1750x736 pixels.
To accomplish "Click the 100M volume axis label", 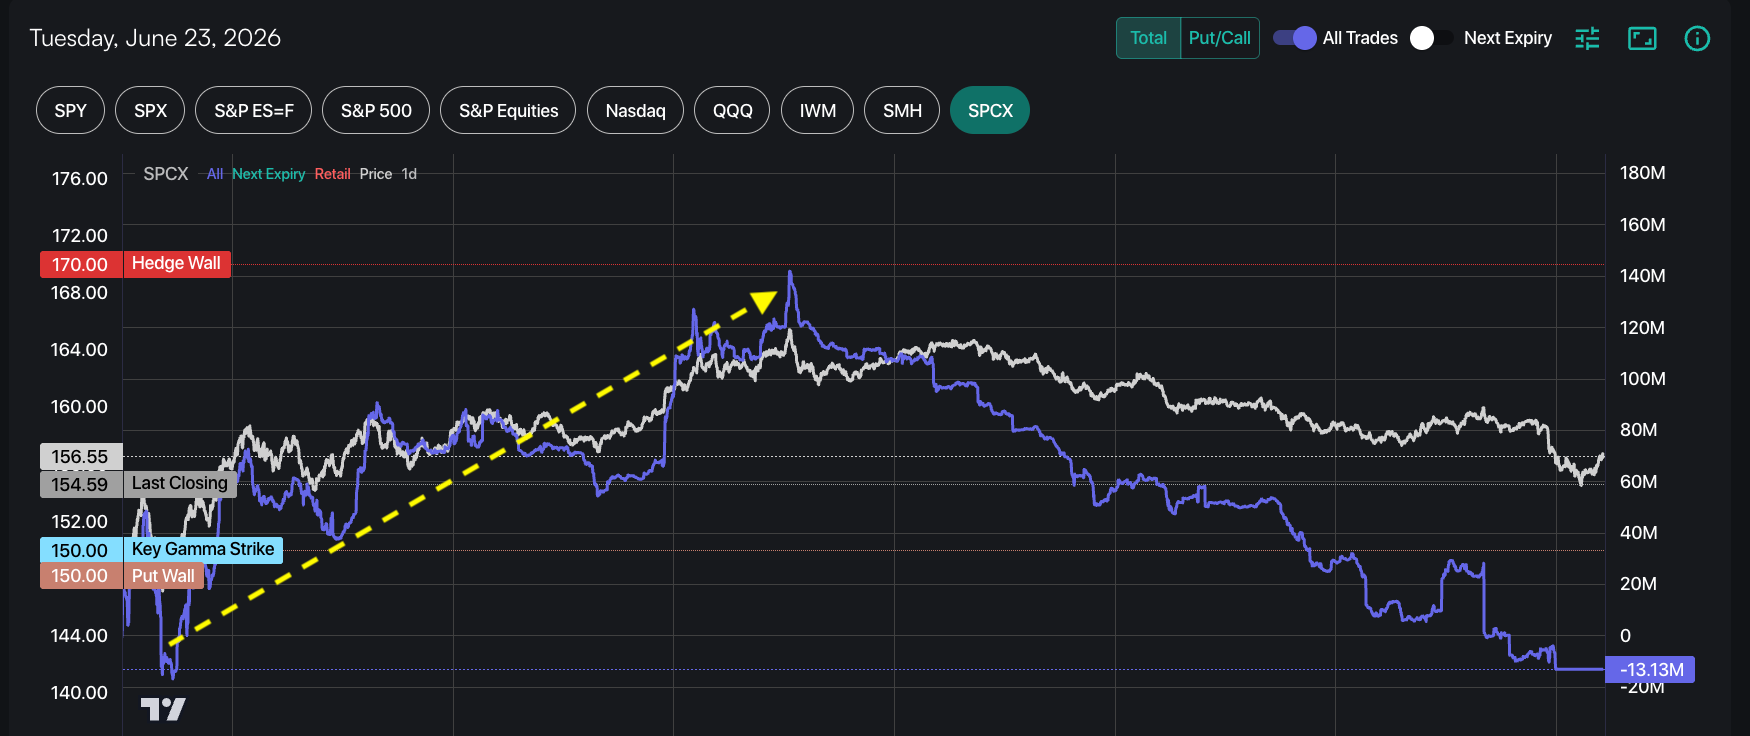I will click(1643, 379).
